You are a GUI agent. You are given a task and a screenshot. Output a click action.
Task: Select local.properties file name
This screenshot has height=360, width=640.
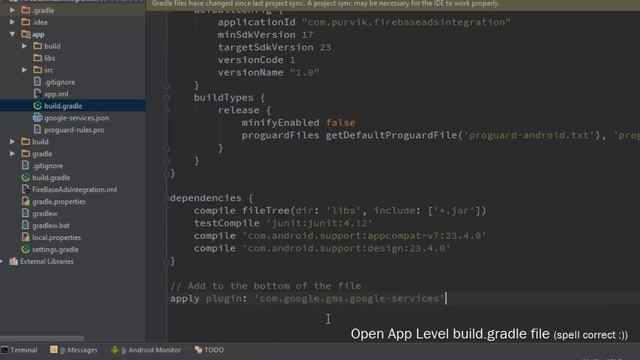(x=56, y=238)
